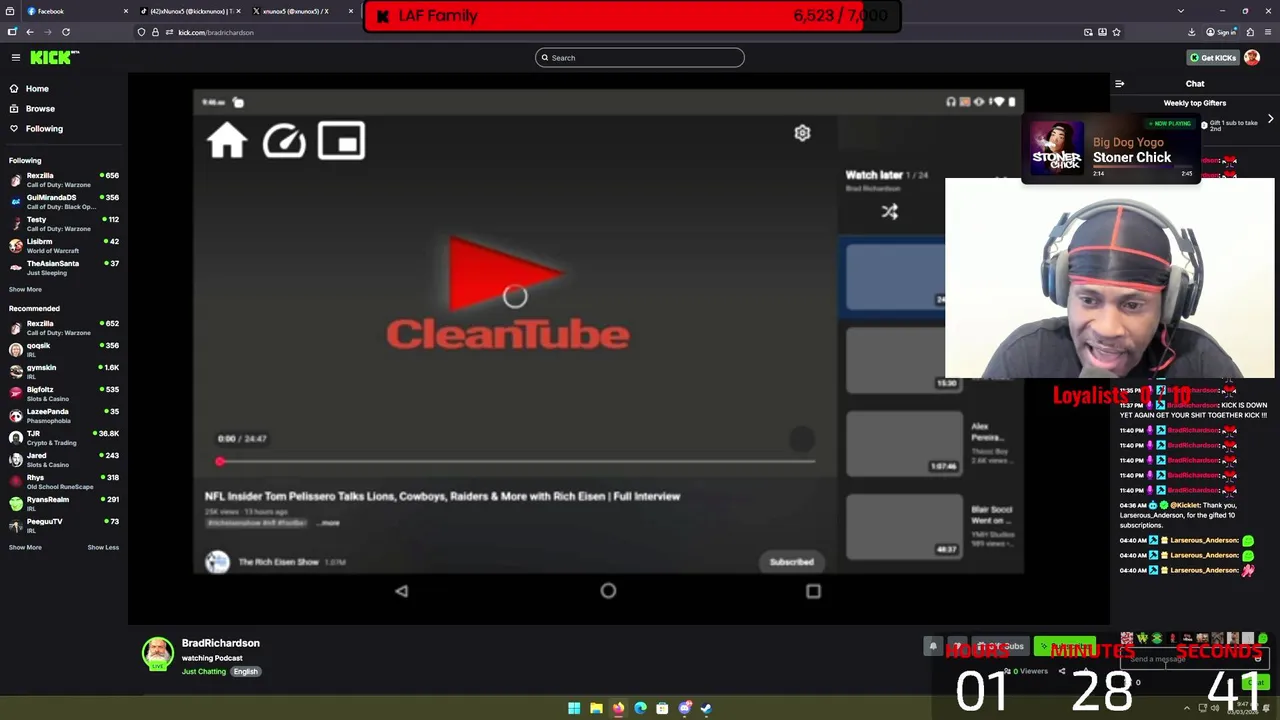Click the English language tag
The width and height of the screenshot is (1280, 720).
pos(245,672)
